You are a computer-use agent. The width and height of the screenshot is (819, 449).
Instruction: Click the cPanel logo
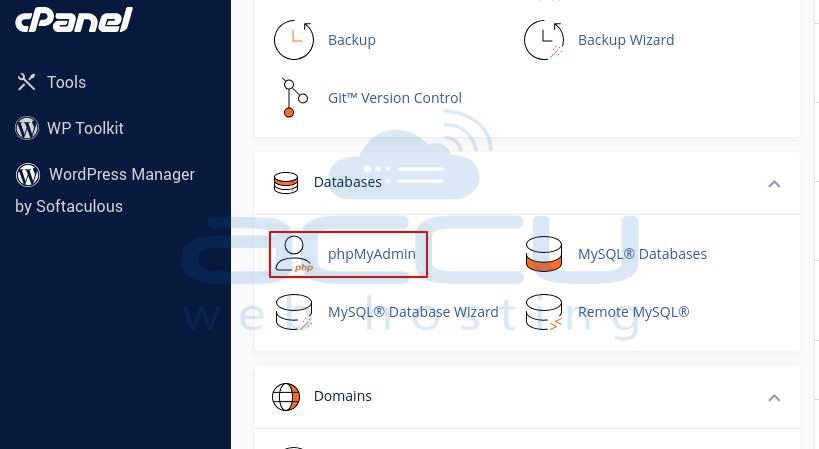[74, 20]
